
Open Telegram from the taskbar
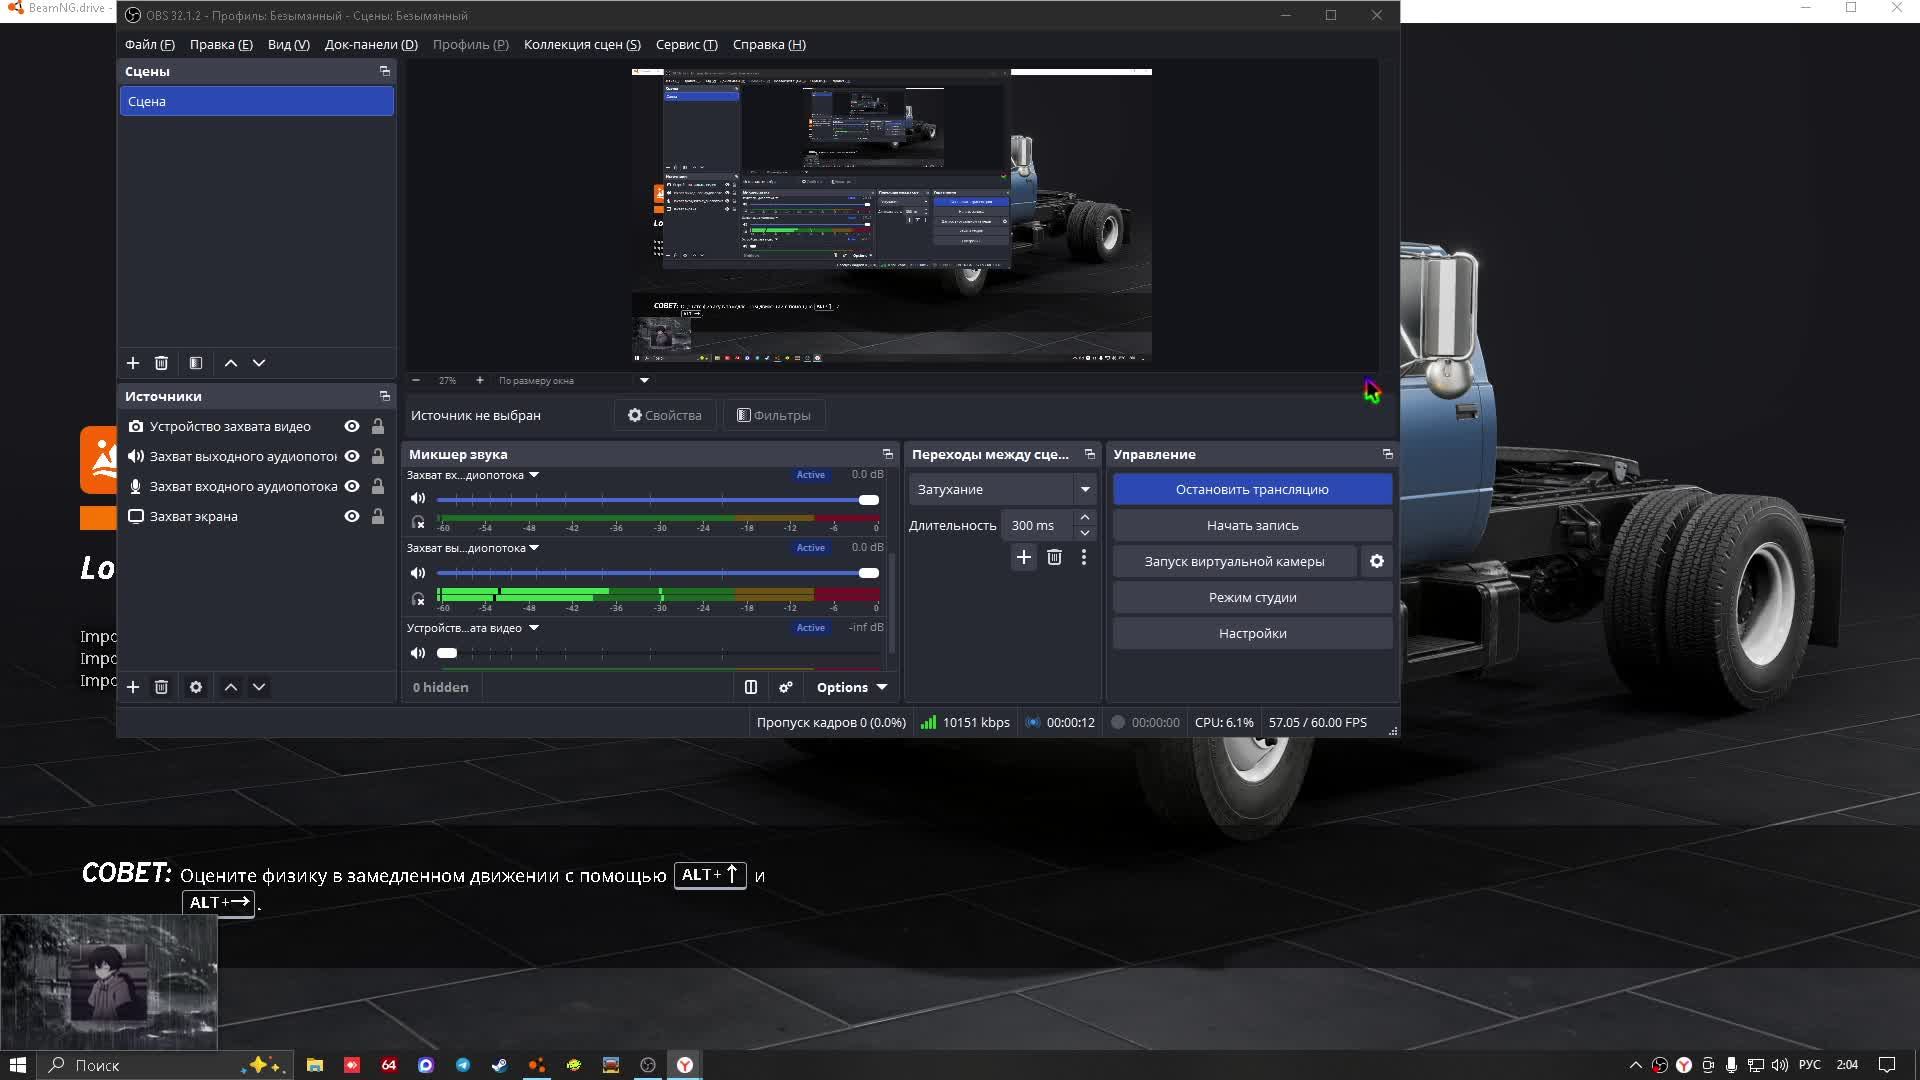[463, 1065]
